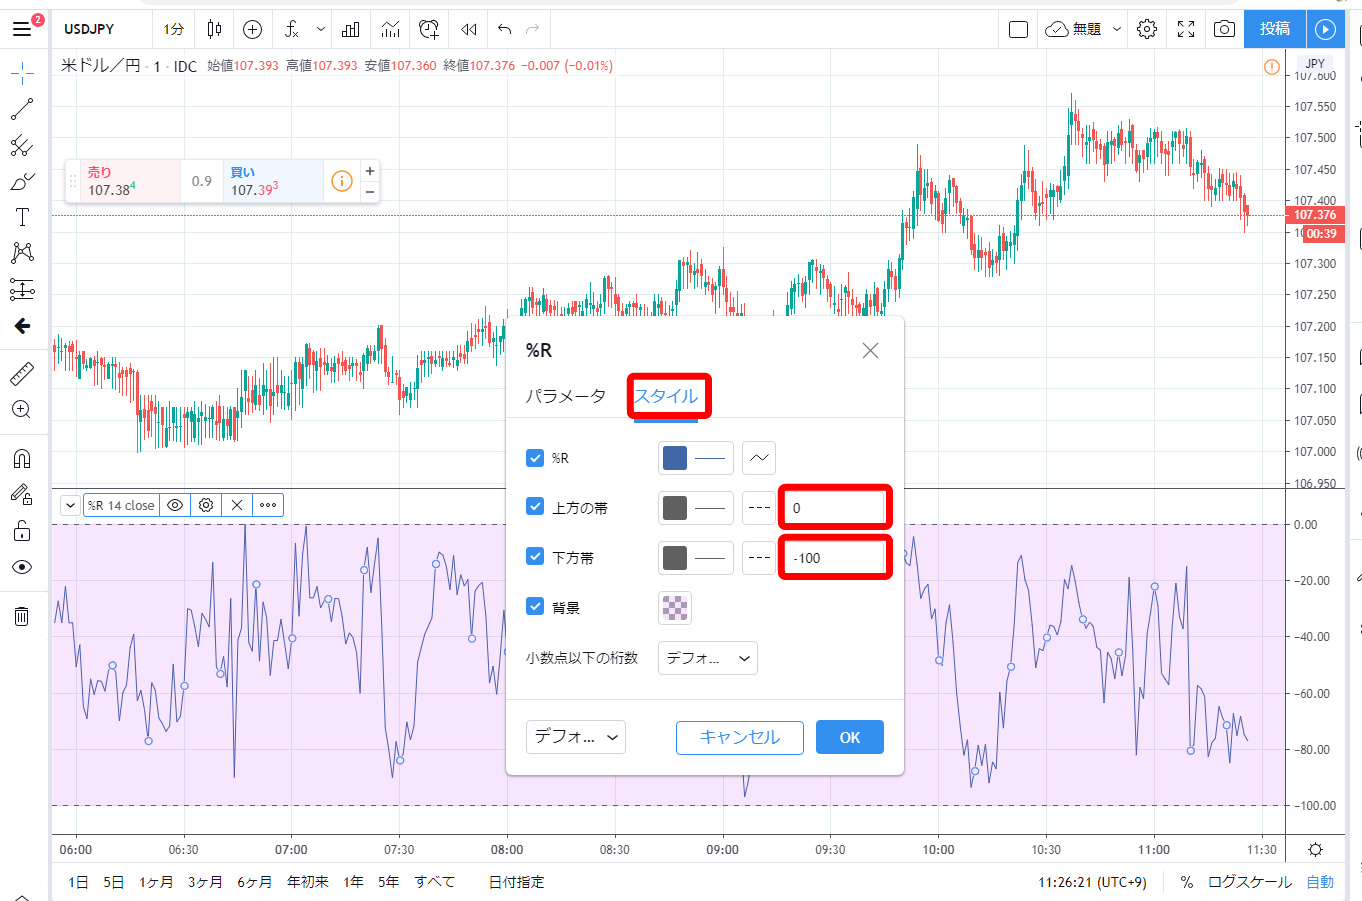Open chart settings gear in top toolbar

click(1147, 29)
